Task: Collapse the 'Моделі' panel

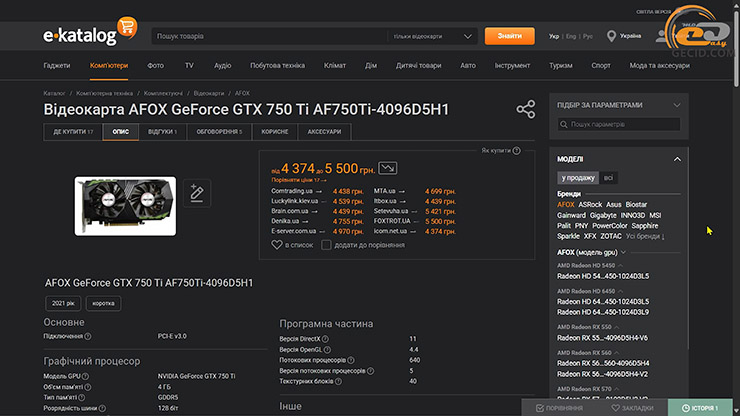Action: 677,159
